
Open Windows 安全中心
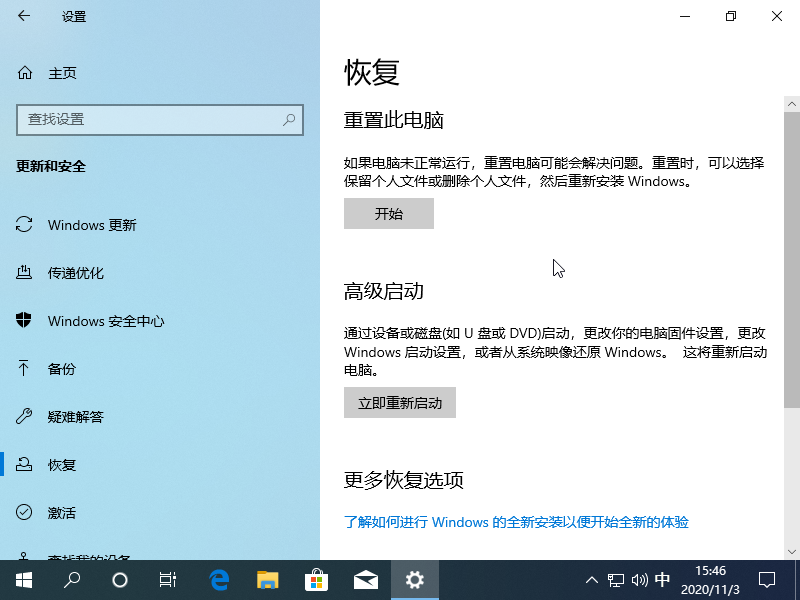[103, 321]
